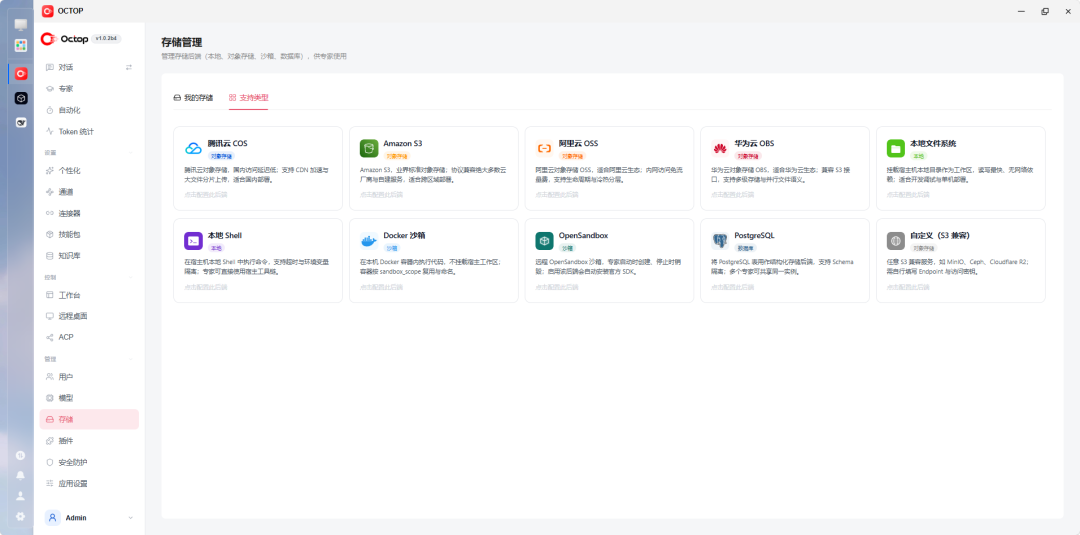The width and height of the screenshot is (1080, 535).
Task: Click the whale icon in the left dock
Action: pyautogui.click(x=21, y=123)
